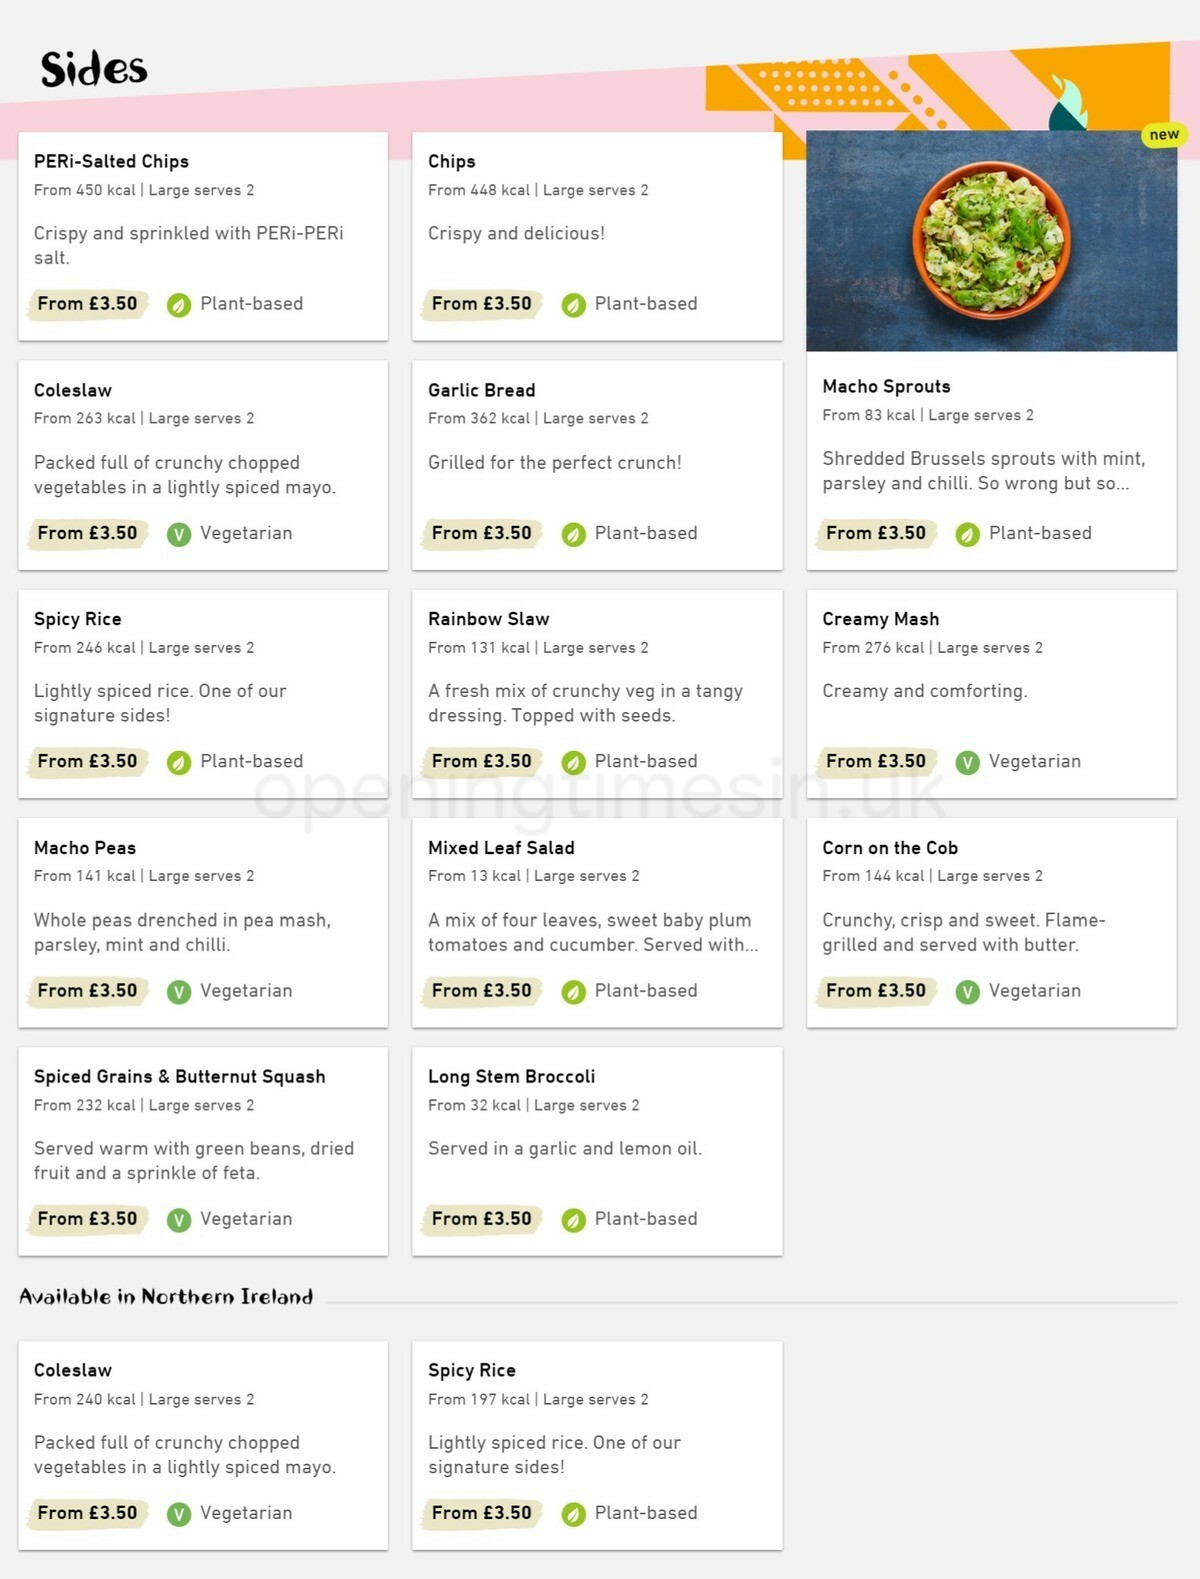The width and height of the screenshot is (1200, 1579).
Task: Select the Vegetarian icon beside Coleslaw
Action: [x=178, y=533]
